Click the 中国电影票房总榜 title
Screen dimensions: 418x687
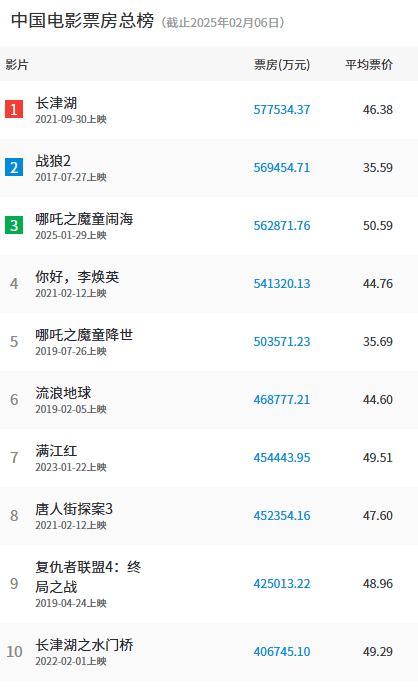pyautogui.click(x=82, y=21)
